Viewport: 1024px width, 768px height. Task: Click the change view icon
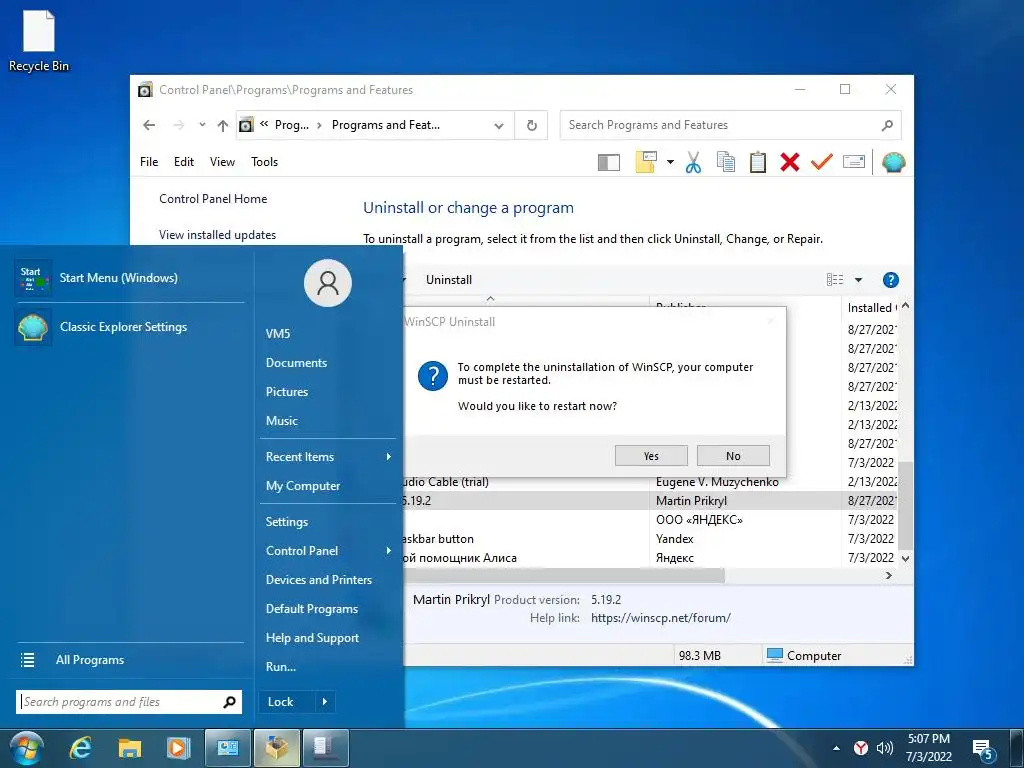tap(835, 280)
